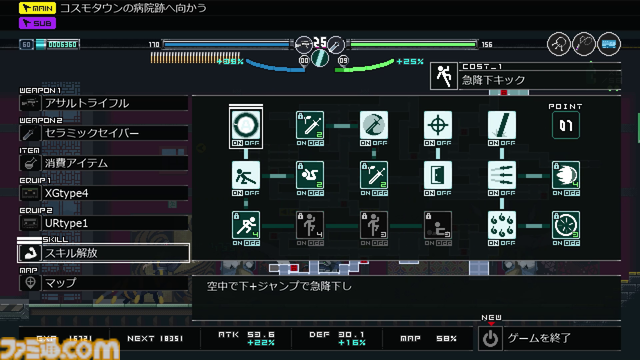The width and height of the screenshot is (640, 360).
Task: Click the purple SUB quest badge
Action: pos(38,23)
